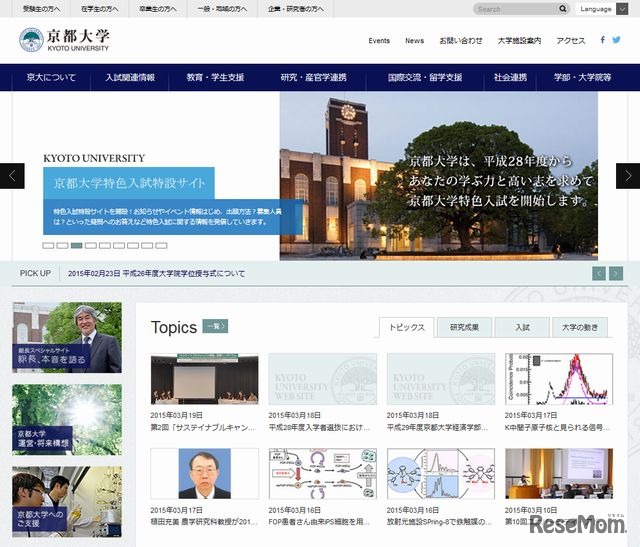Click the search magnifier icon

562,9
